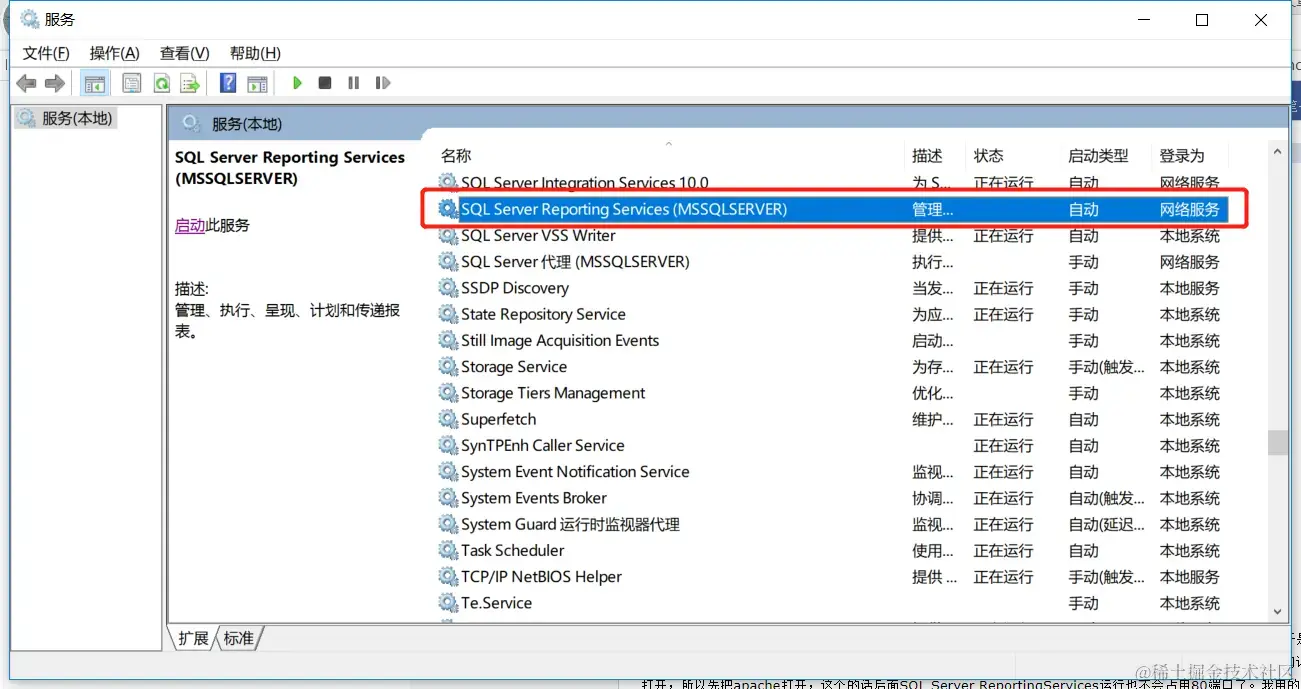Screen dimensions: 1301x689
Task: Select SynTPEnh Caller Service row
Action: click(x=832, y=446)
